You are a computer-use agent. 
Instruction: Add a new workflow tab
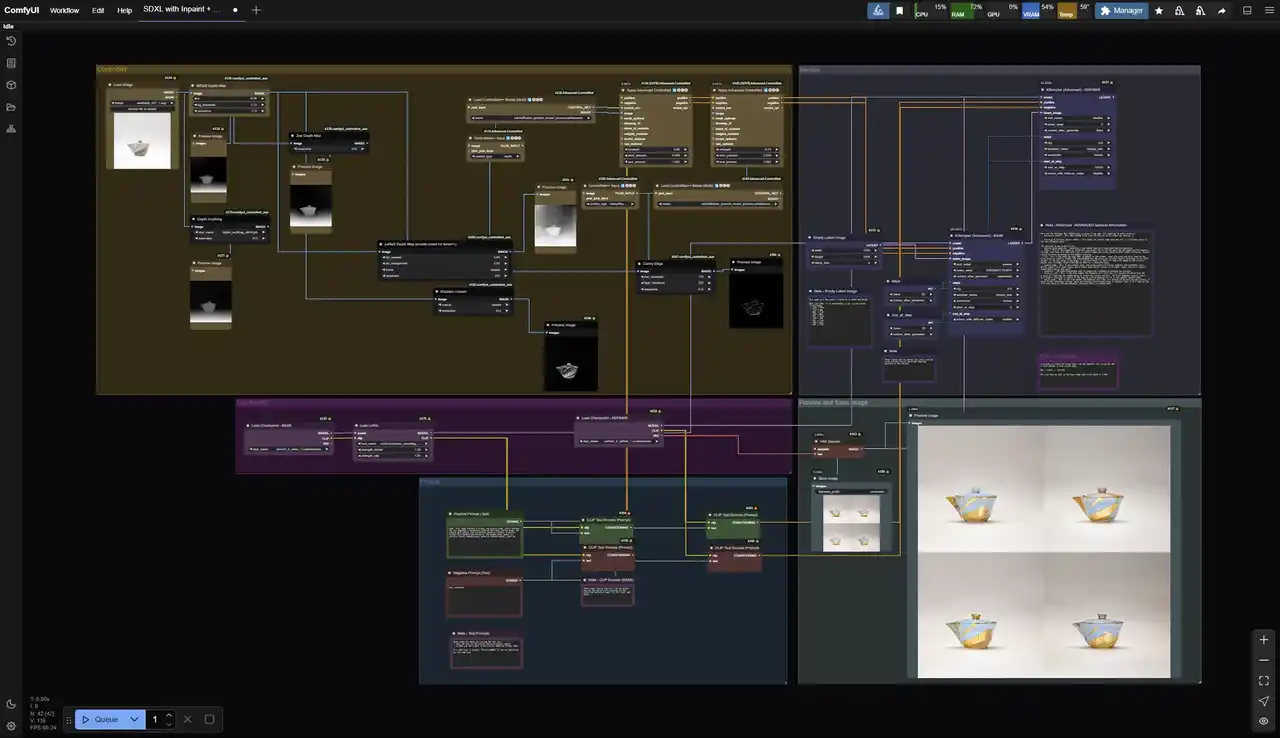[256, 10]
